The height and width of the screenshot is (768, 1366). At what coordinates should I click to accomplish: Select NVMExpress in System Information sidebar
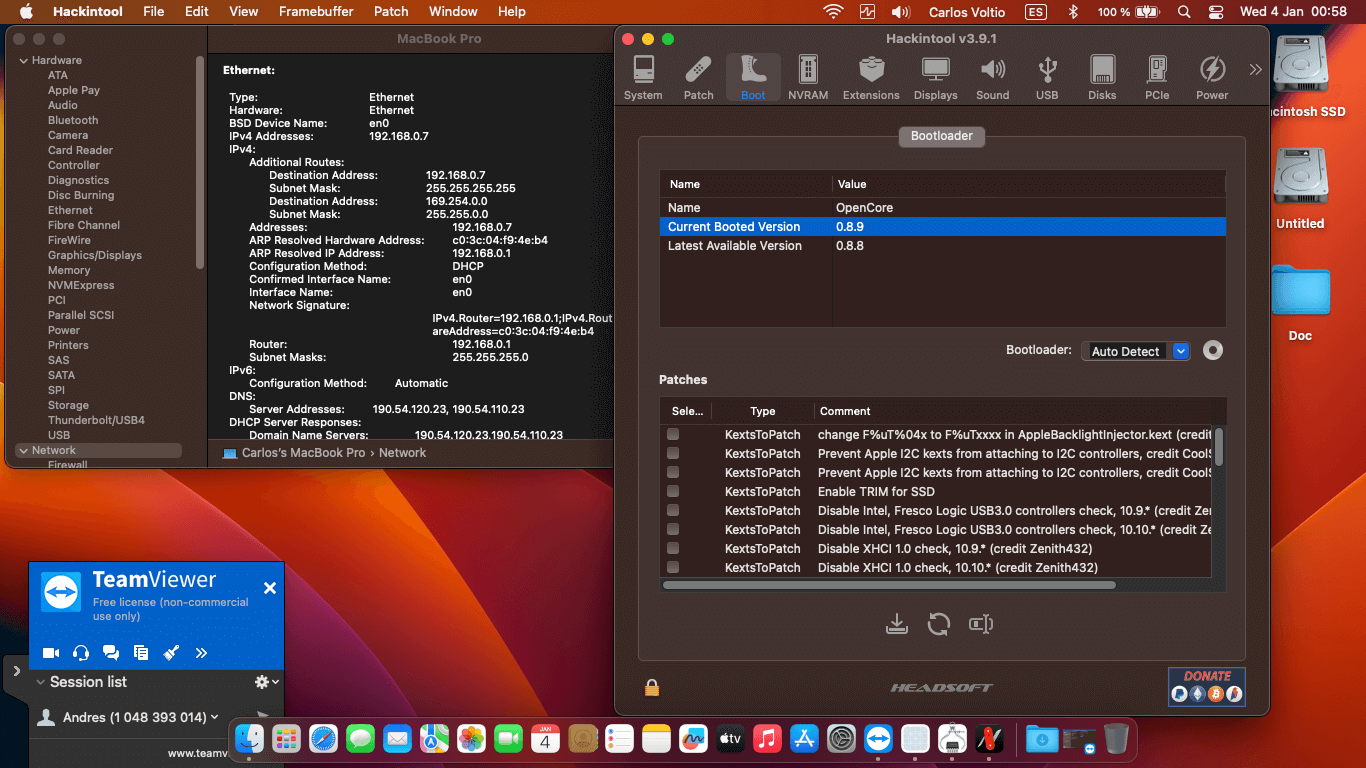pyautogui.click(x=81, y=285)
